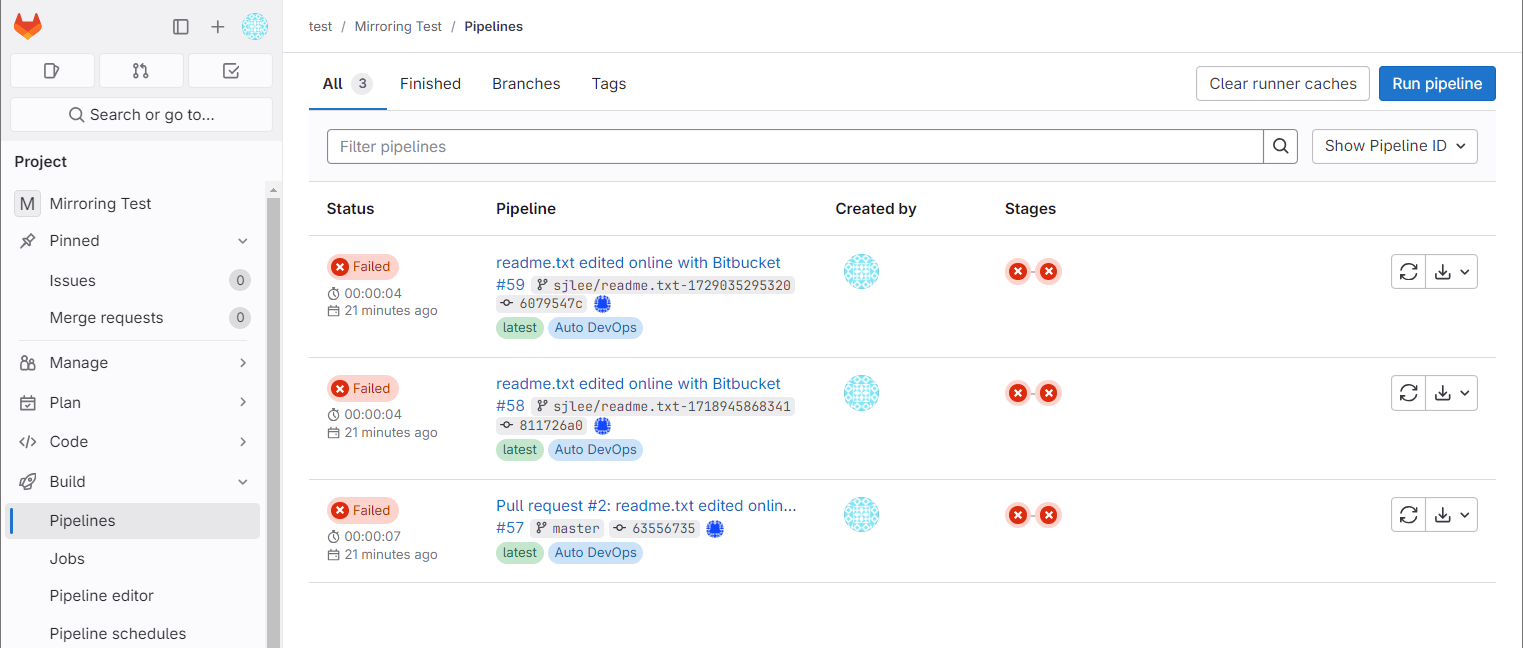Open download artifacts dropdown for pipeline #57

(x=1452, y=515)
